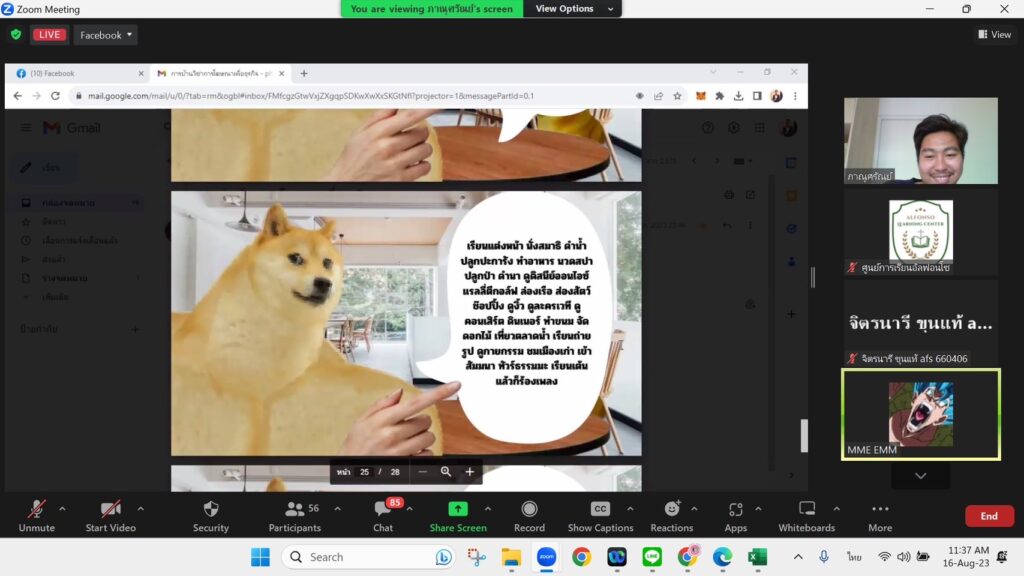The width and height of the screenshot is (1024, 576).
Task: Open the Reactions emoji menu
Action: tap(671, 509)
